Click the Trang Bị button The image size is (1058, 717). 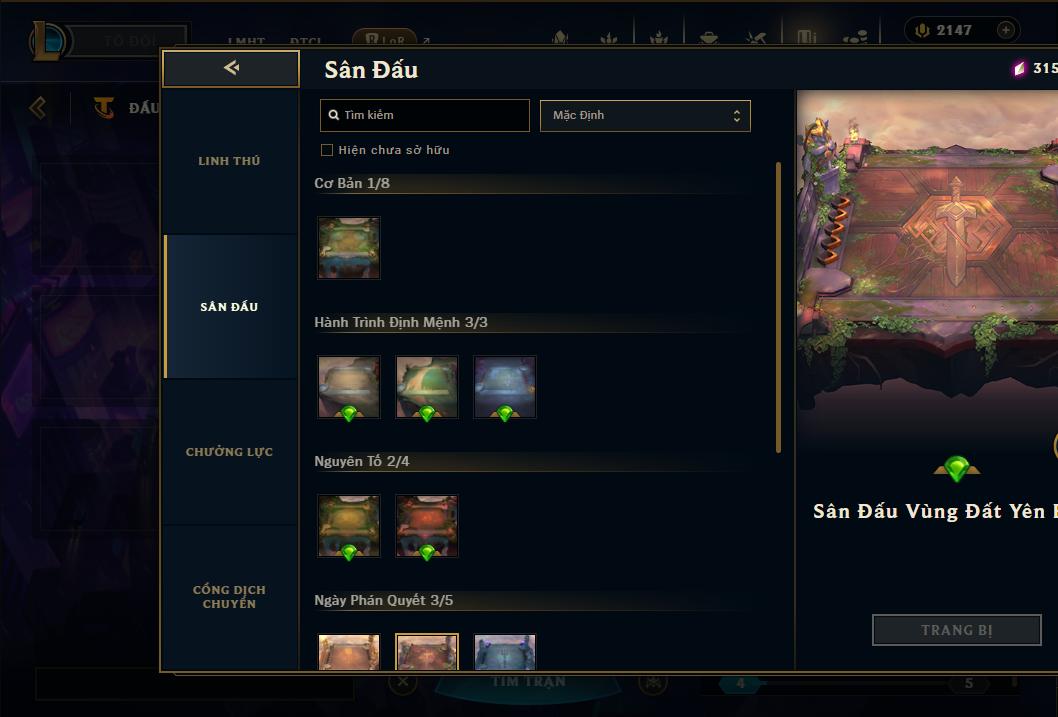(x=957, y=630)
